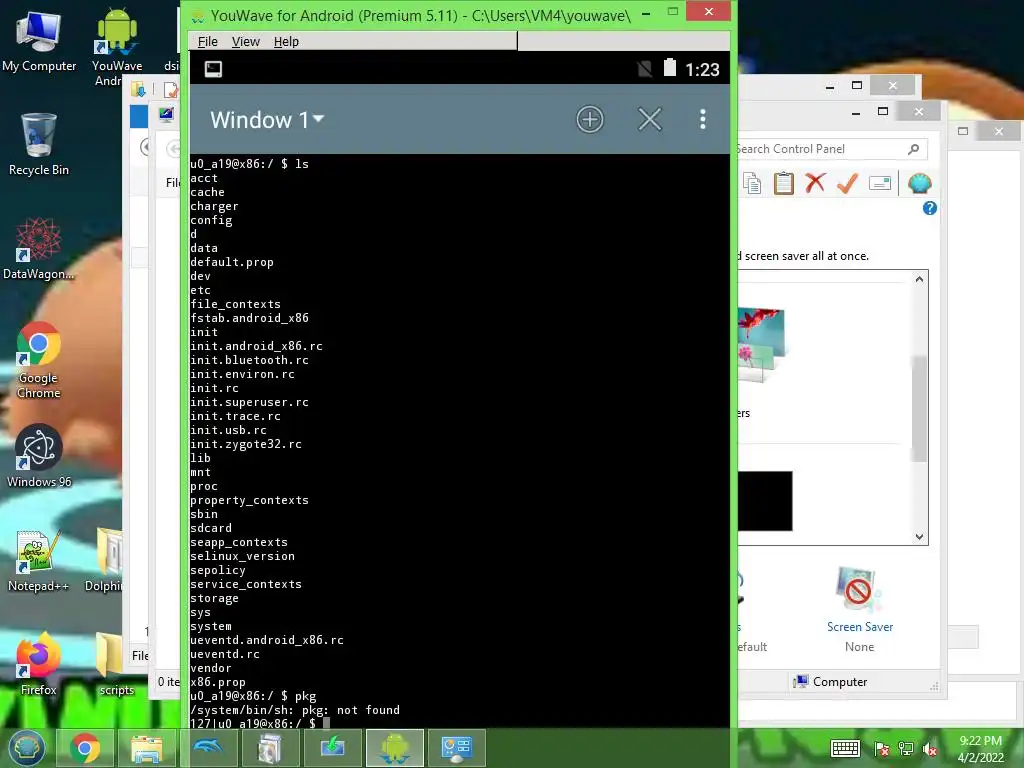Image resolution: width=1024 pixels, height=768 pixels.
Task: Select the Firefox desktop icon
Action: (39, 664)
